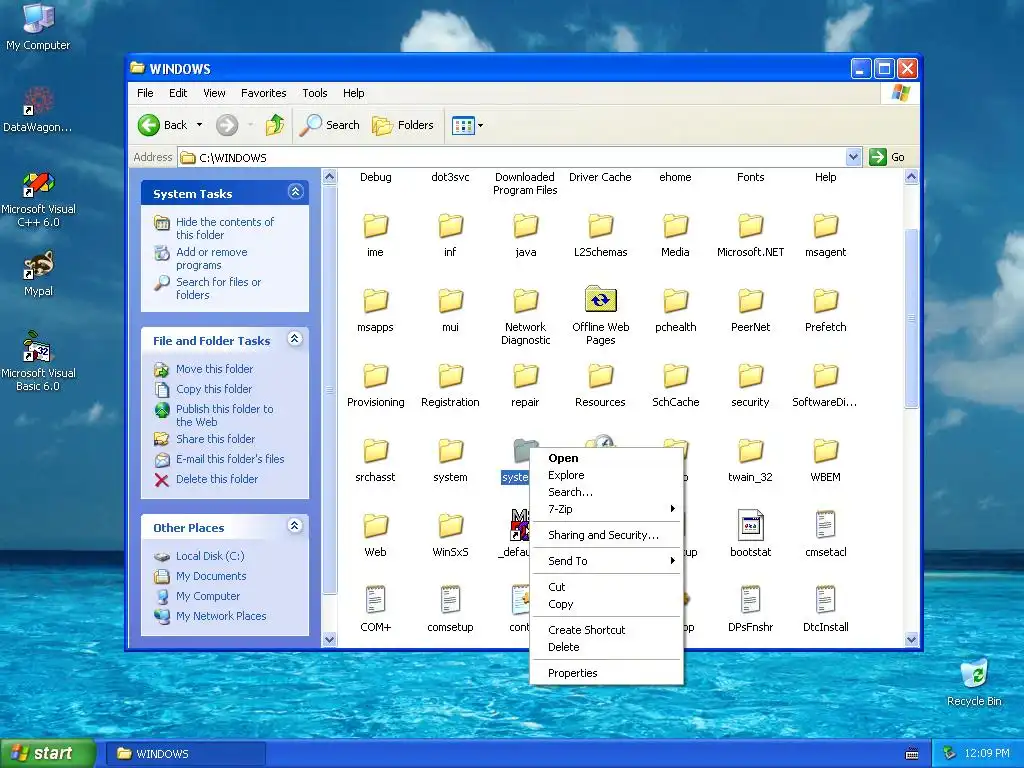Open the File menu
The height and width of the screenshot is (768, 1024).
tap(145, 93)
